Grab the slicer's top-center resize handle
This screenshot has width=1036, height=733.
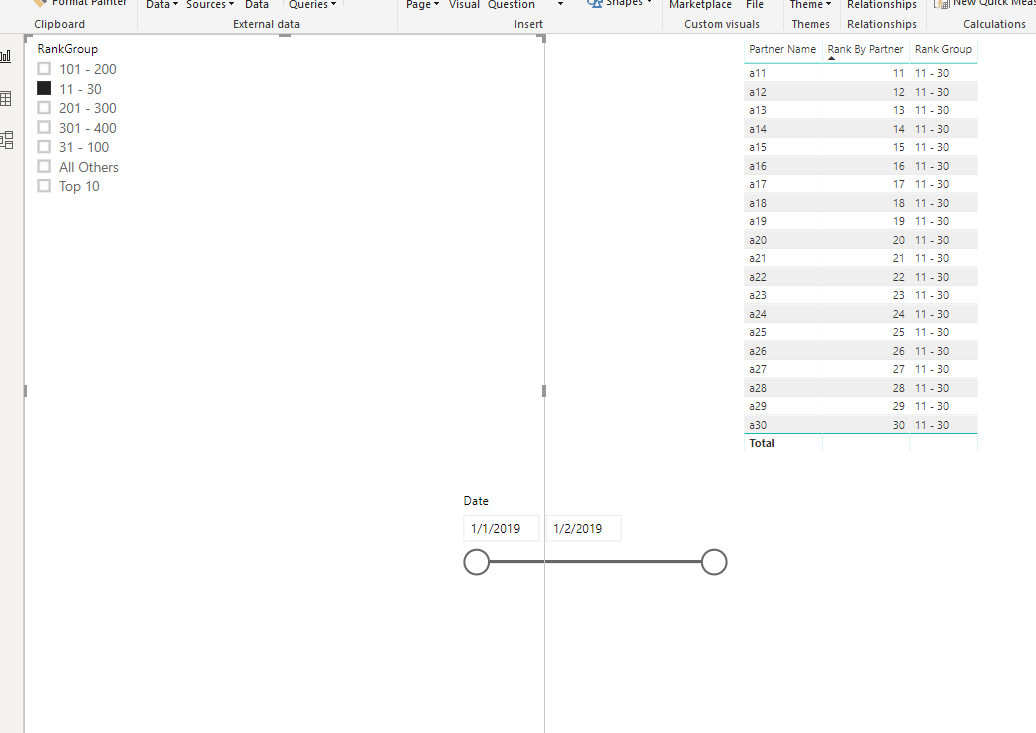285,36
